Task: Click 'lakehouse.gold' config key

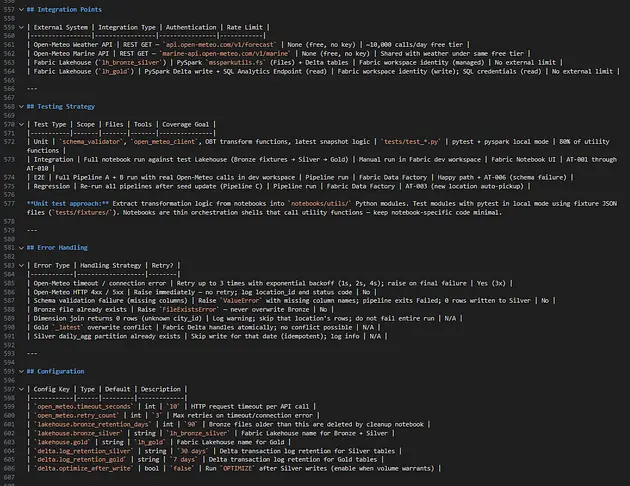Action: 63,442
